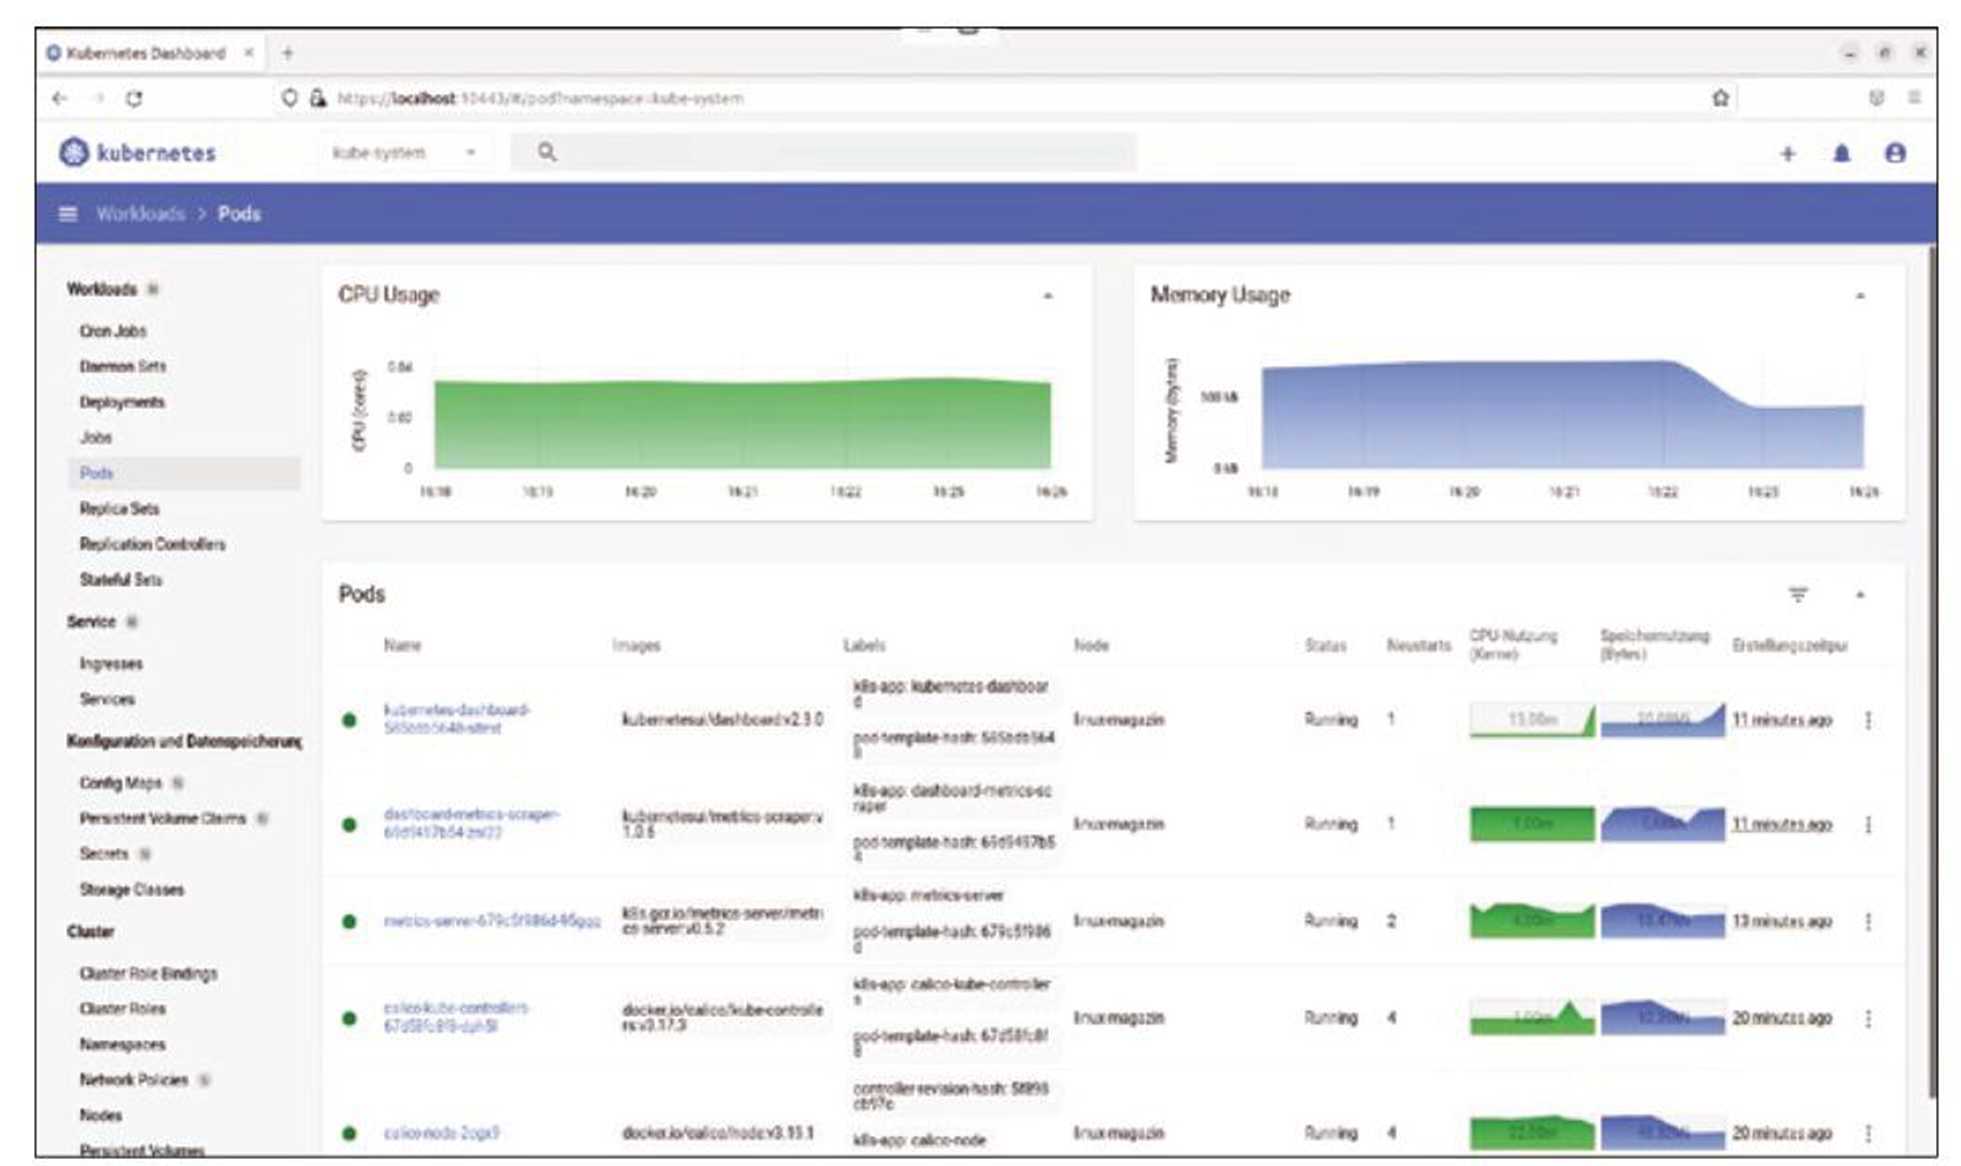The image size is (1961, 1166).
Task: Open Network Policies in sidebar
Action: pyautogui.click(x=134, y=1079)
